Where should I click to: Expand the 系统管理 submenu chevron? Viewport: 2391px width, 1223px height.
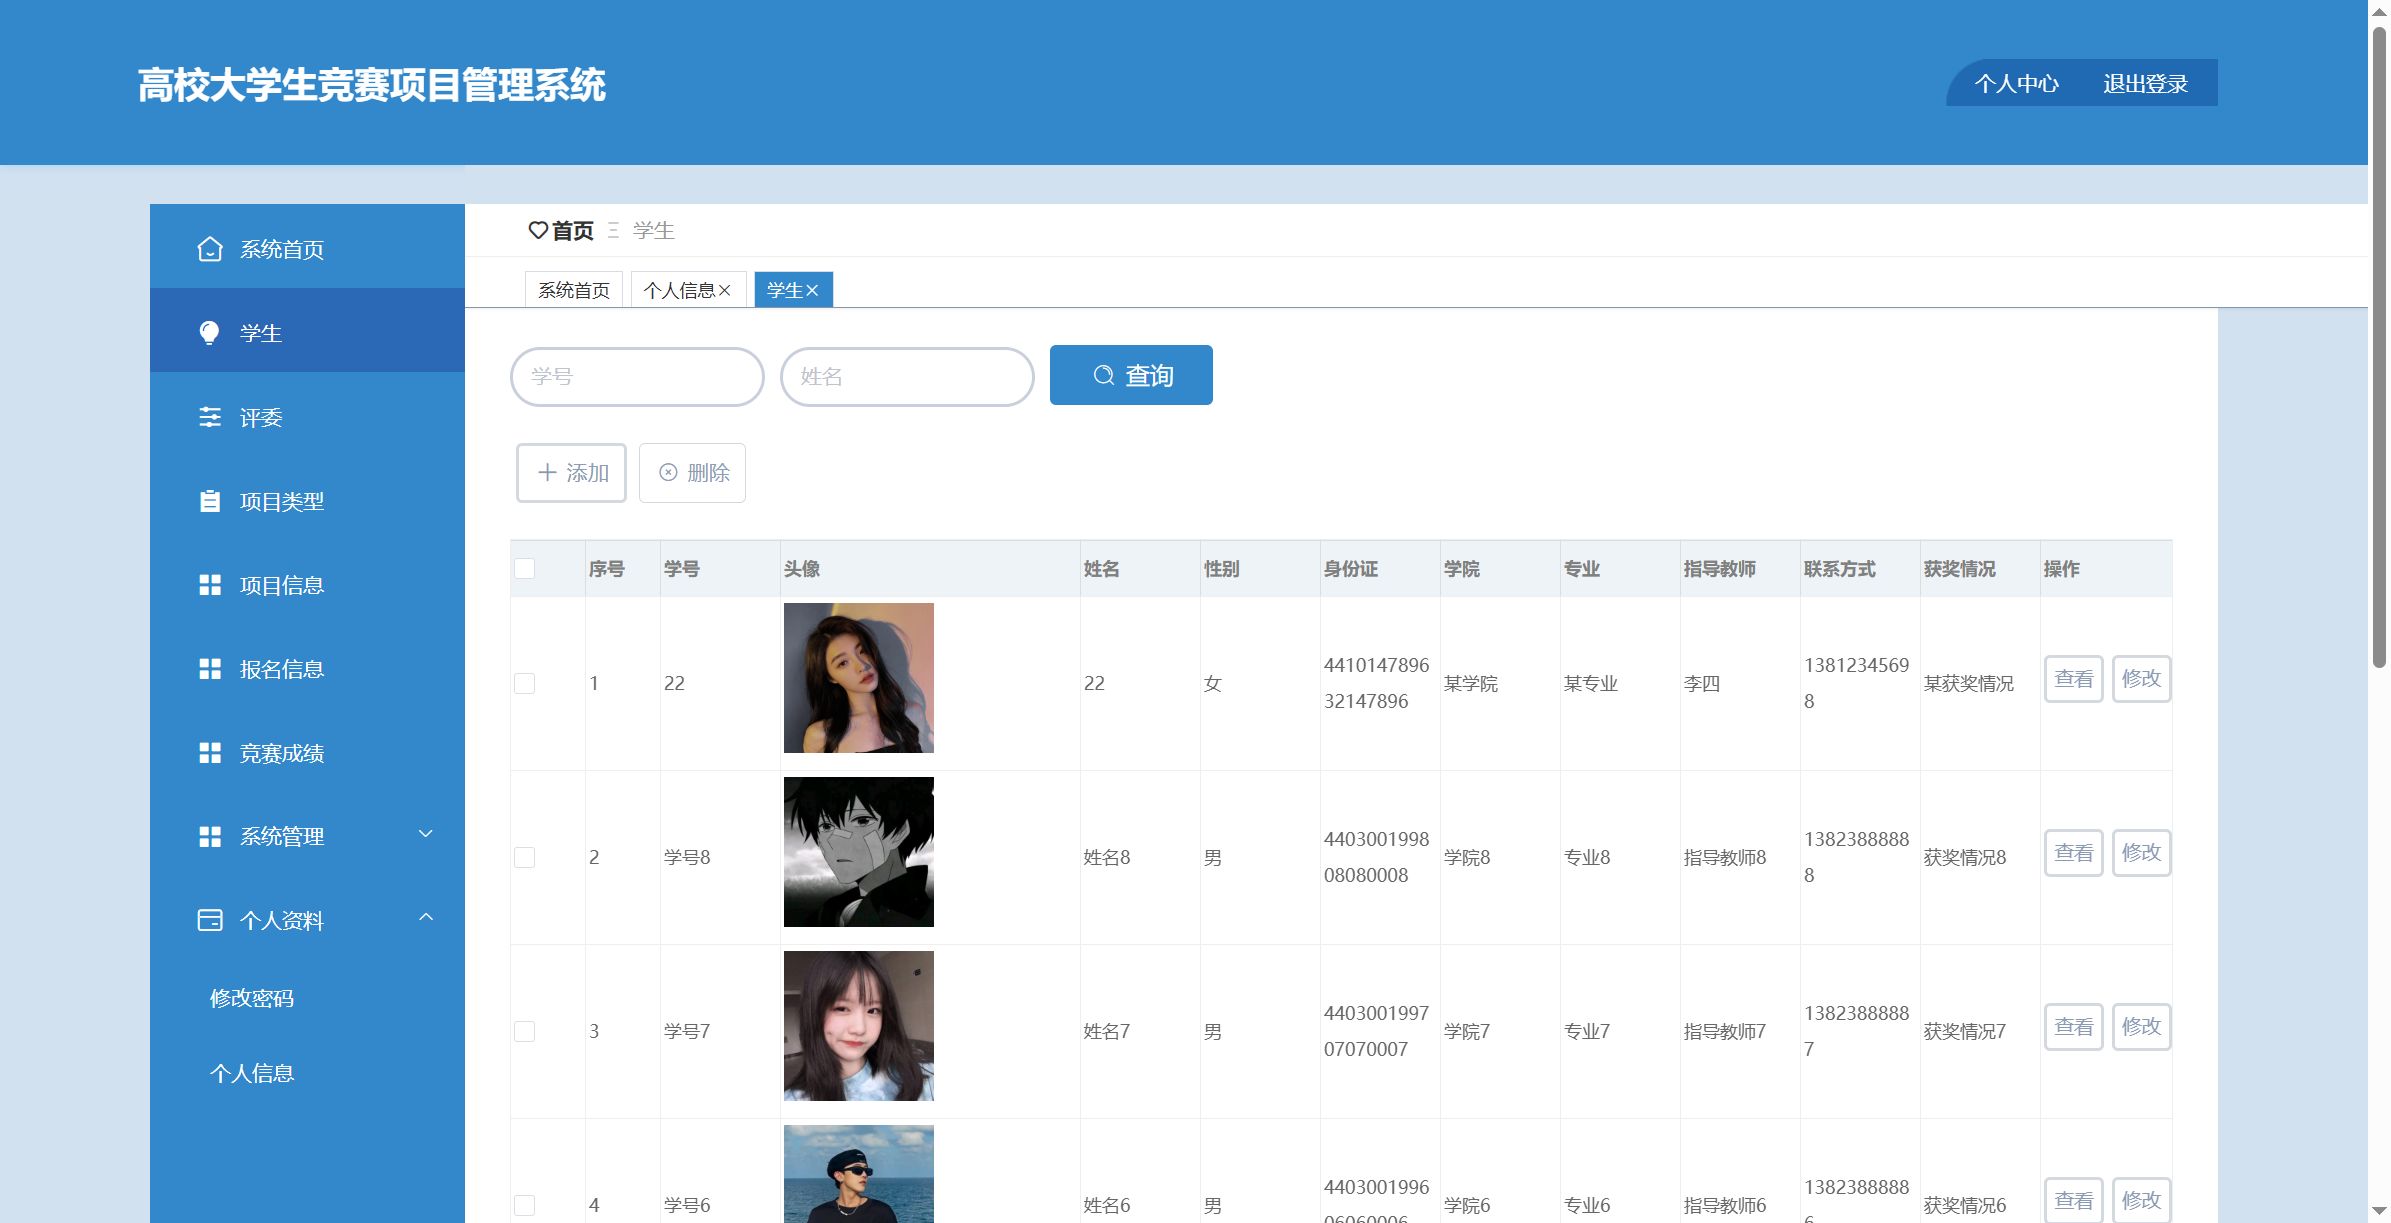[x=426, y=834]
